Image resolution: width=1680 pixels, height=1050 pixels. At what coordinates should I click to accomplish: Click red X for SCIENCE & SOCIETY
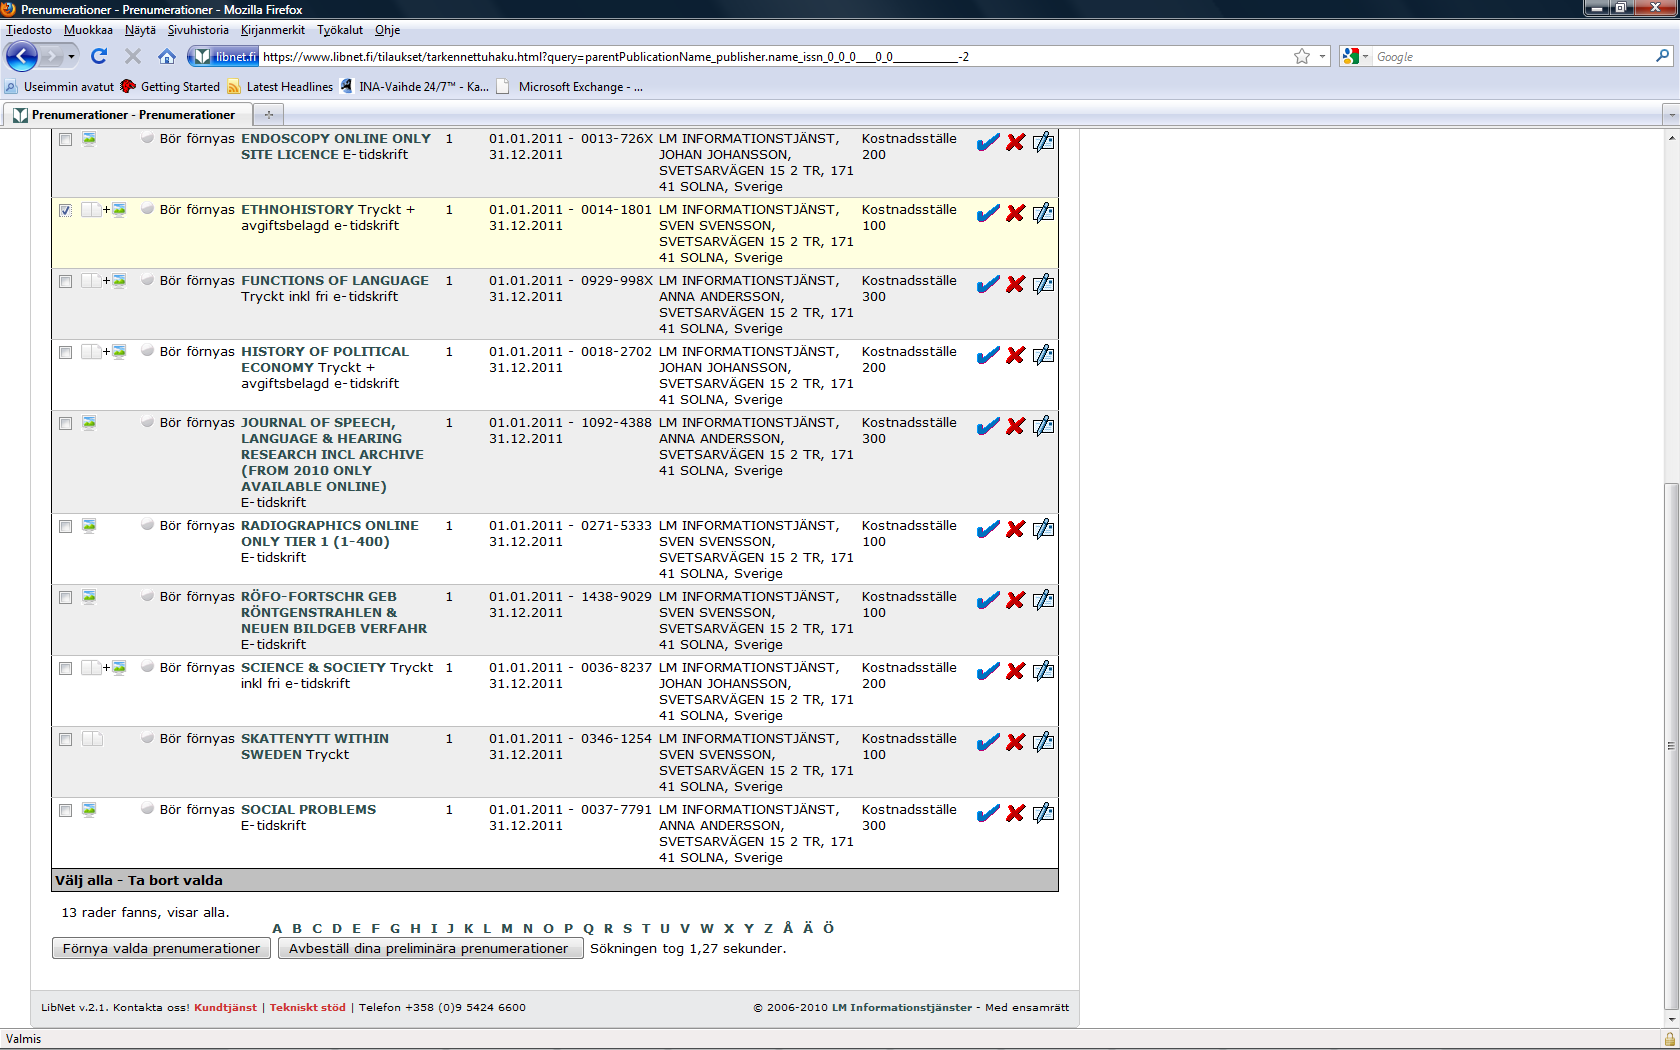pyautogui.click(x=1015, y=671)
